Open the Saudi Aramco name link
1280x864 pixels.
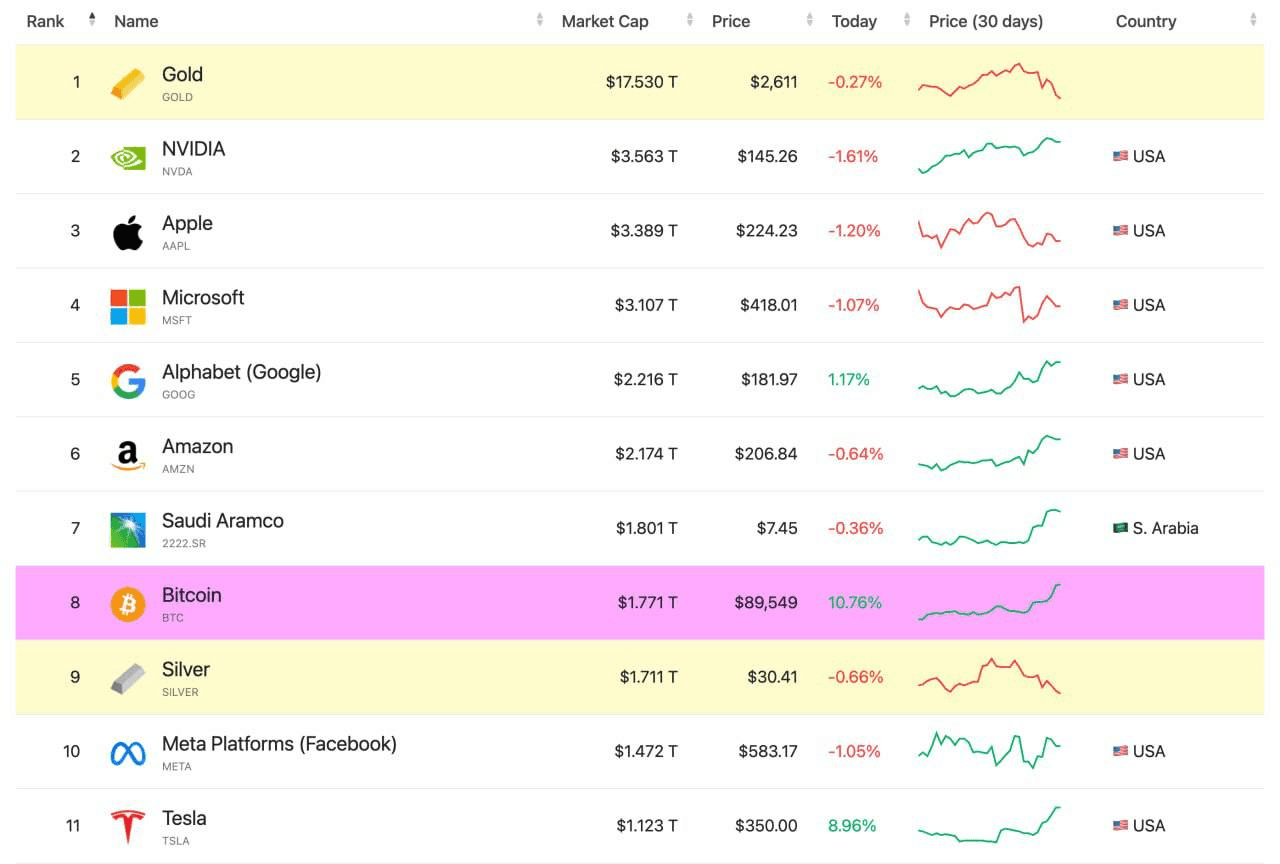[223, 521]
